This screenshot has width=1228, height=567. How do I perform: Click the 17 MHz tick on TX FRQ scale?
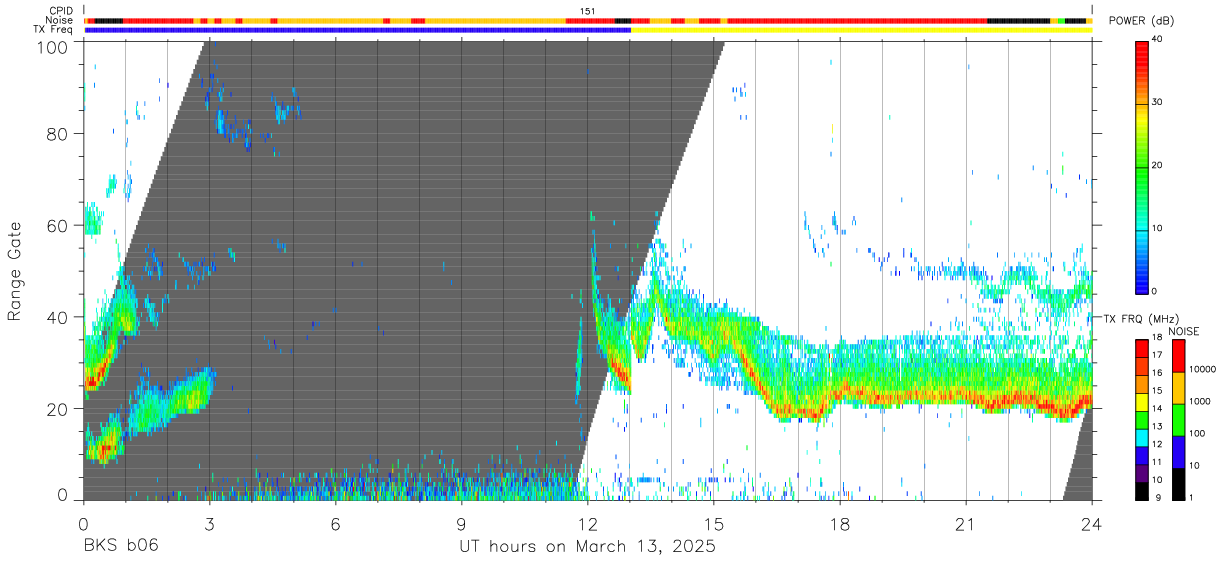click(x=1159, y=355)
